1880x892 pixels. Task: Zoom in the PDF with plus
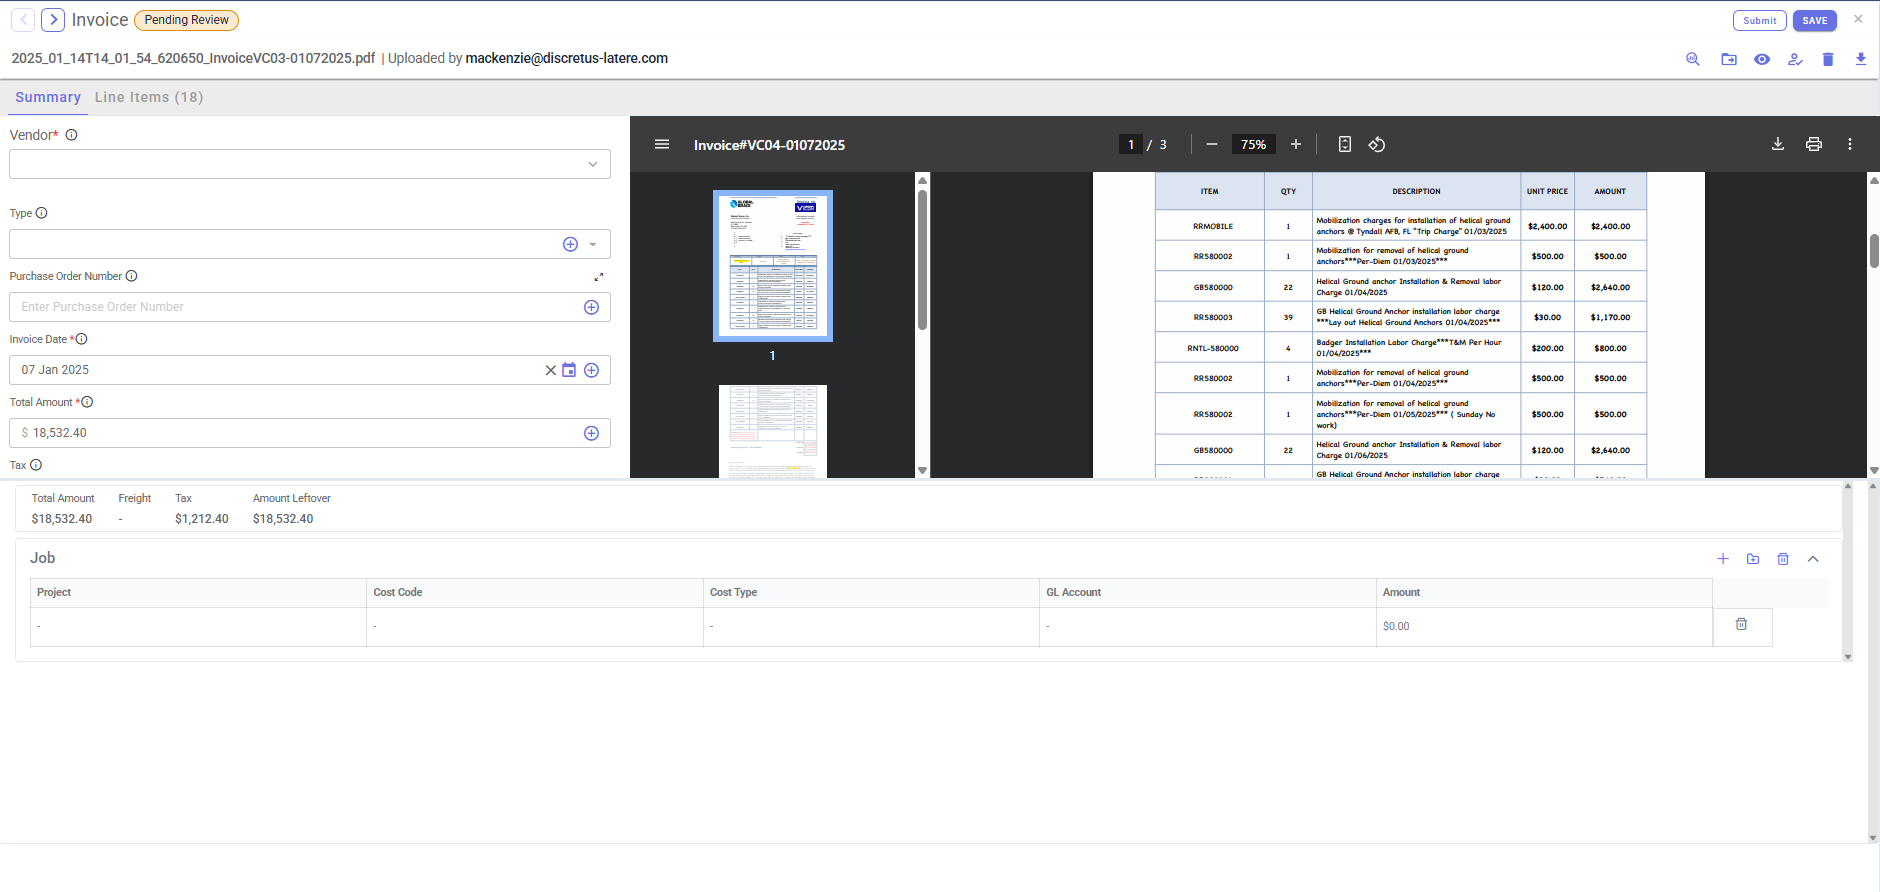point(1296,144)
